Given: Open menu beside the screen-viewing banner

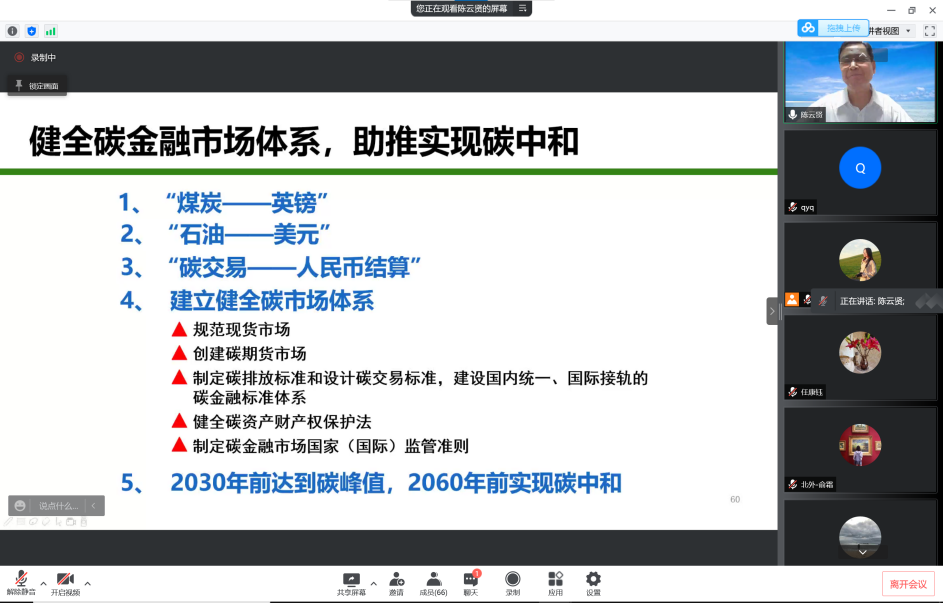Looking at the screenshot, I should (522, 8).
